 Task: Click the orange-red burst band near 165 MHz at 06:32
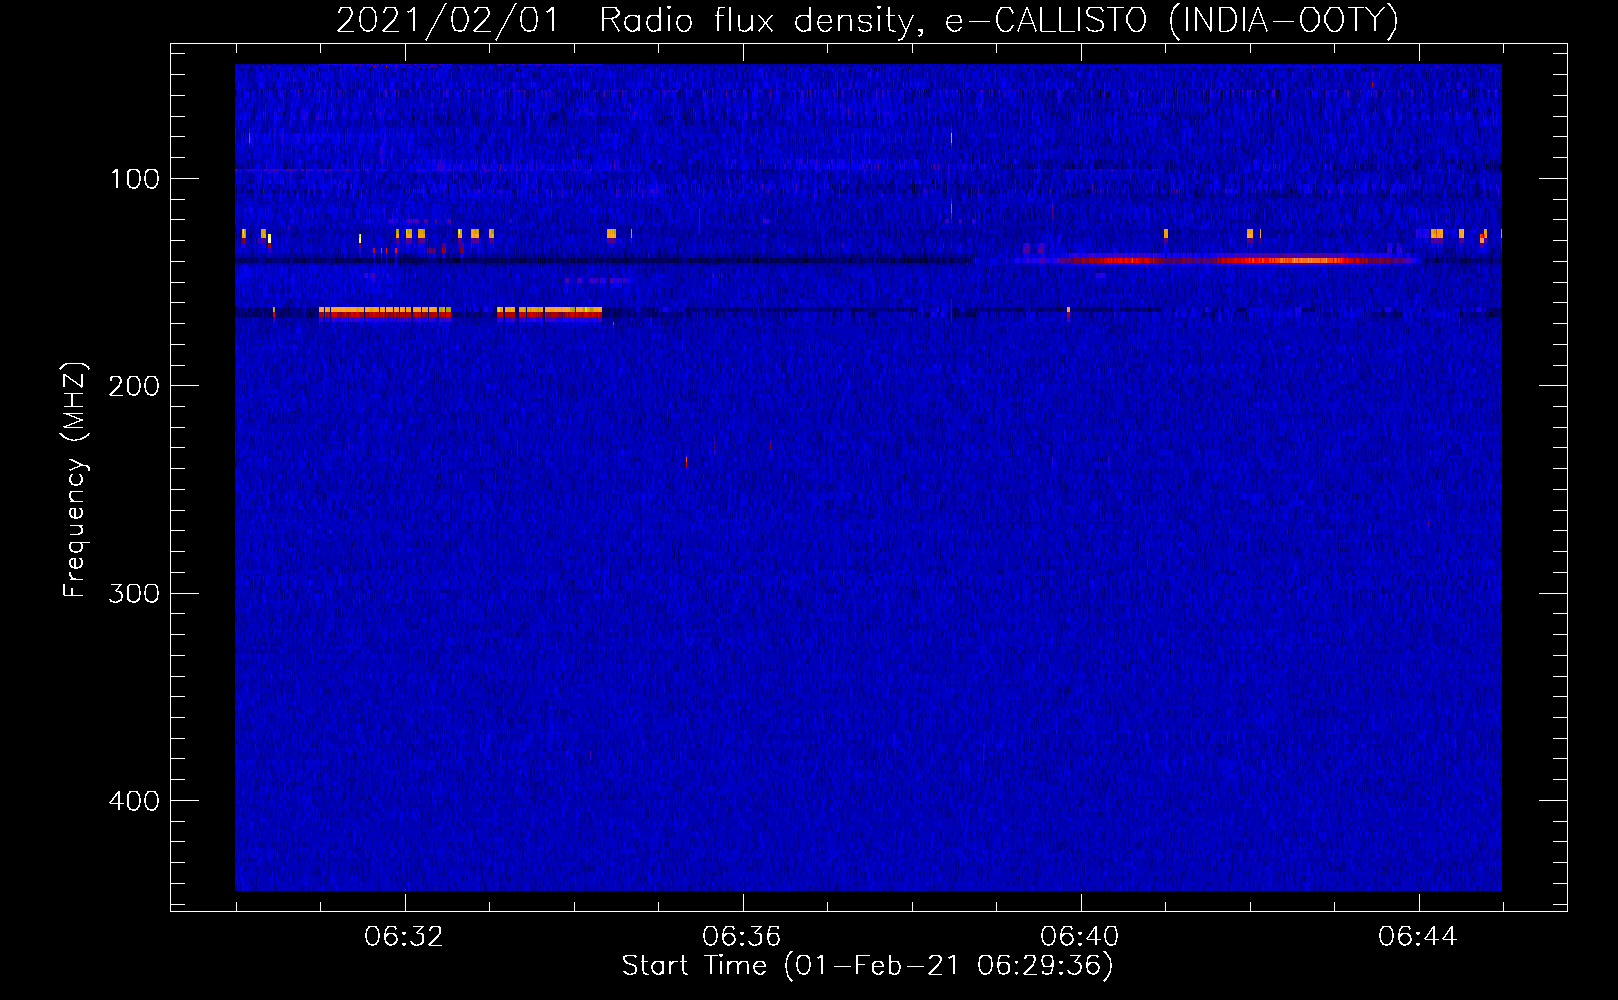click(x=385, y=312)
